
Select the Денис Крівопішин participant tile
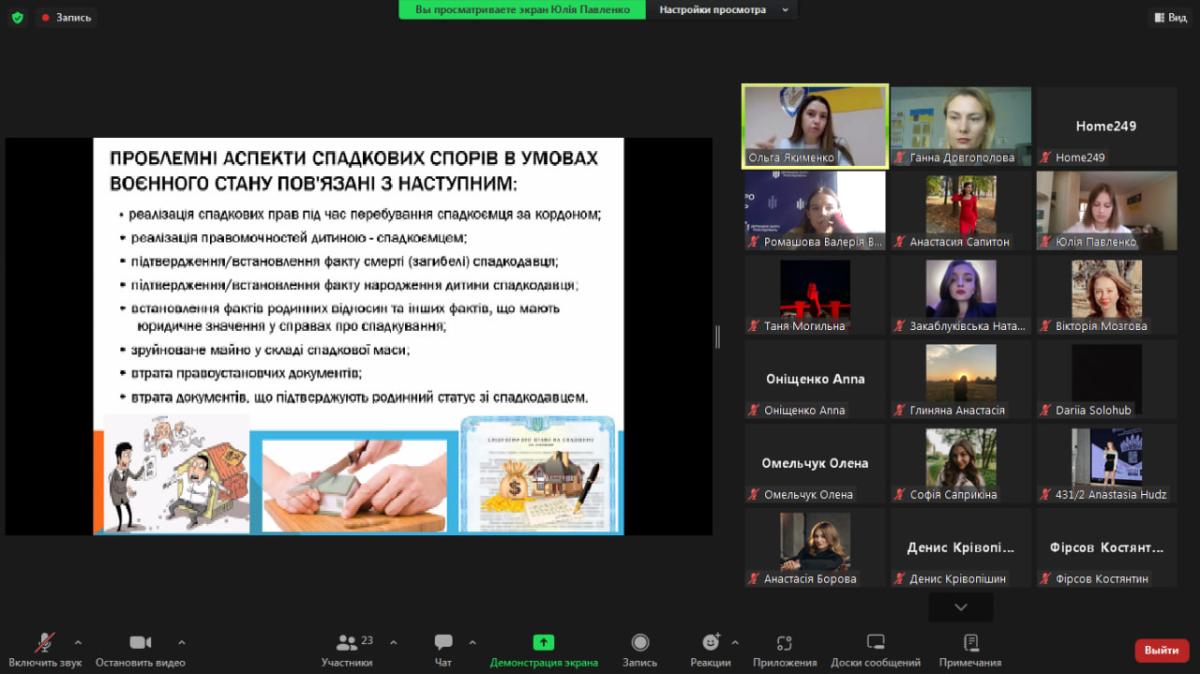coord(961,547)
